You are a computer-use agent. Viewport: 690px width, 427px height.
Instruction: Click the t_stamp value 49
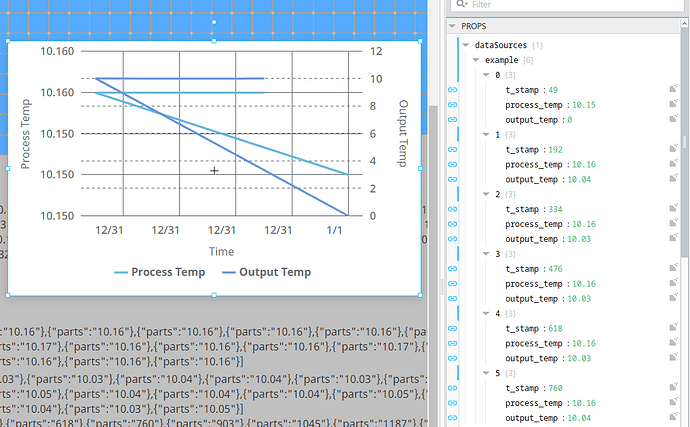tap(553, 90)
